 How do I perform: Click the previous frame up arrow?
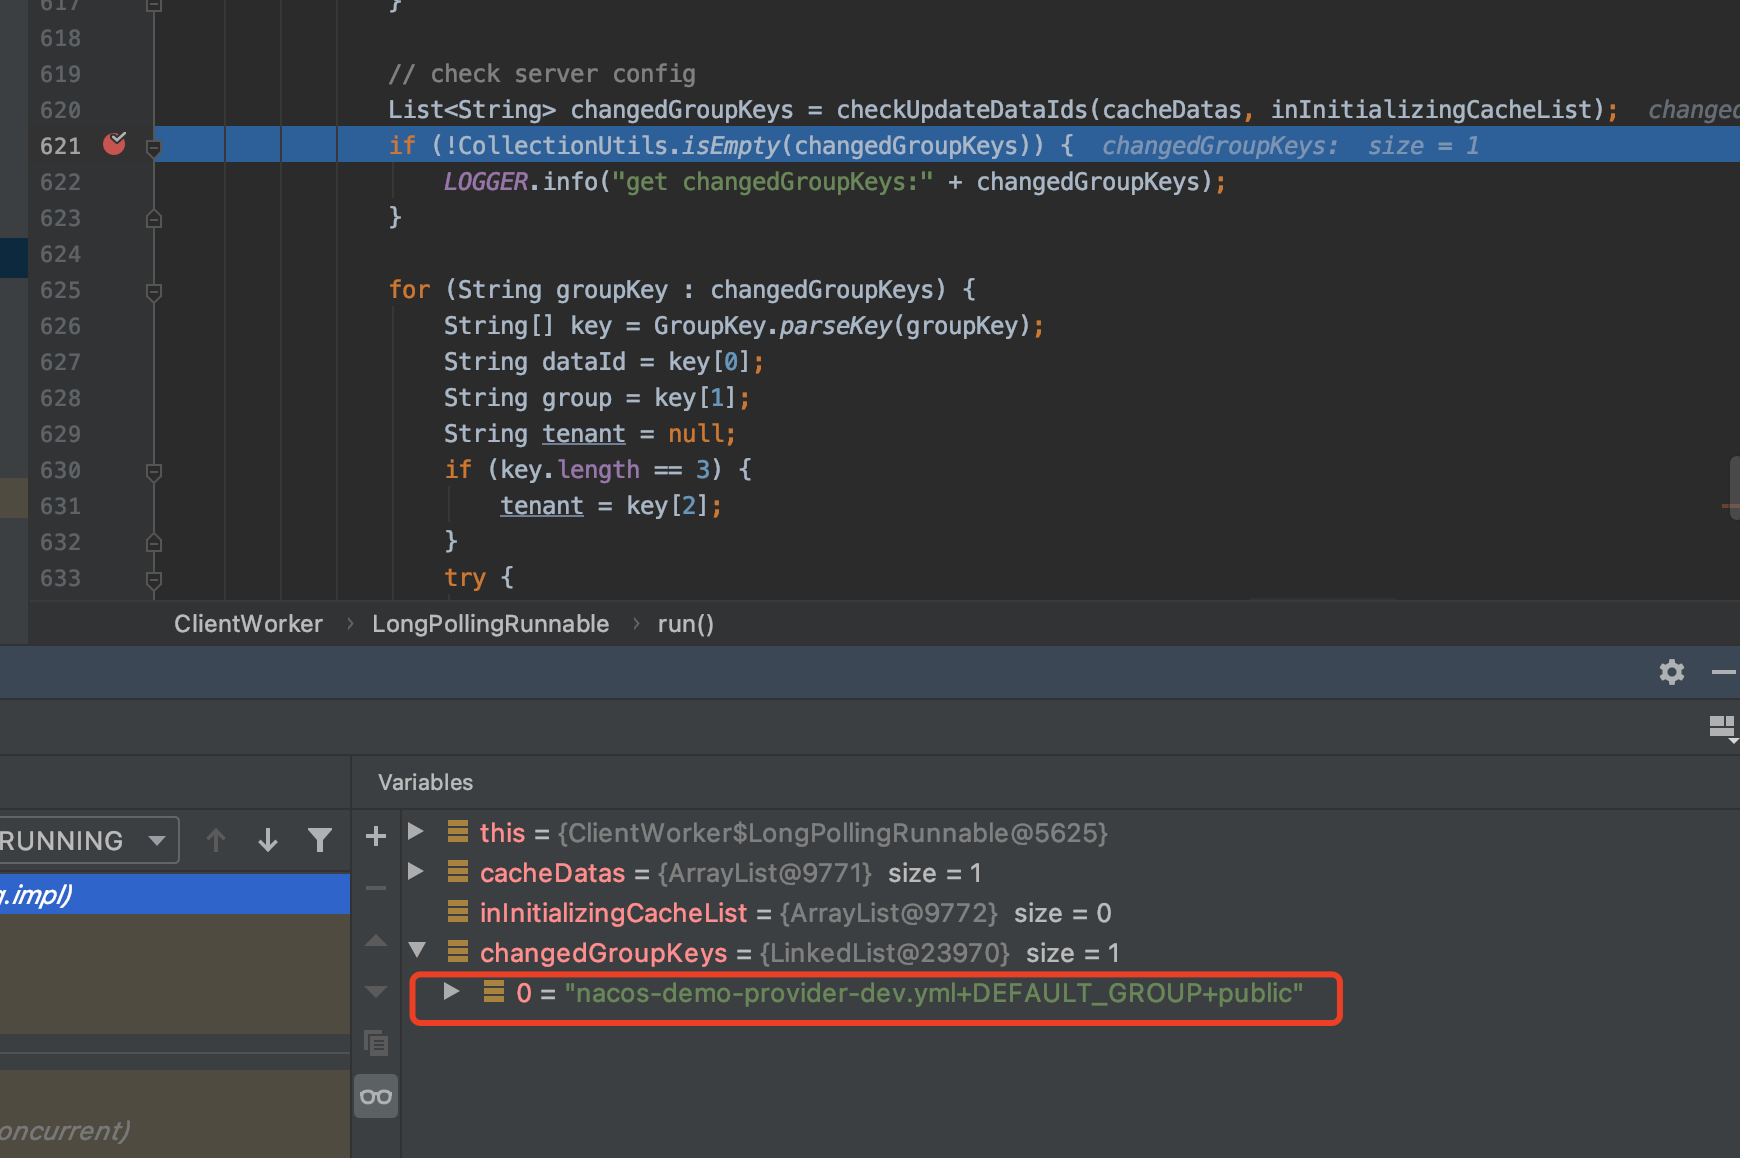216,840
